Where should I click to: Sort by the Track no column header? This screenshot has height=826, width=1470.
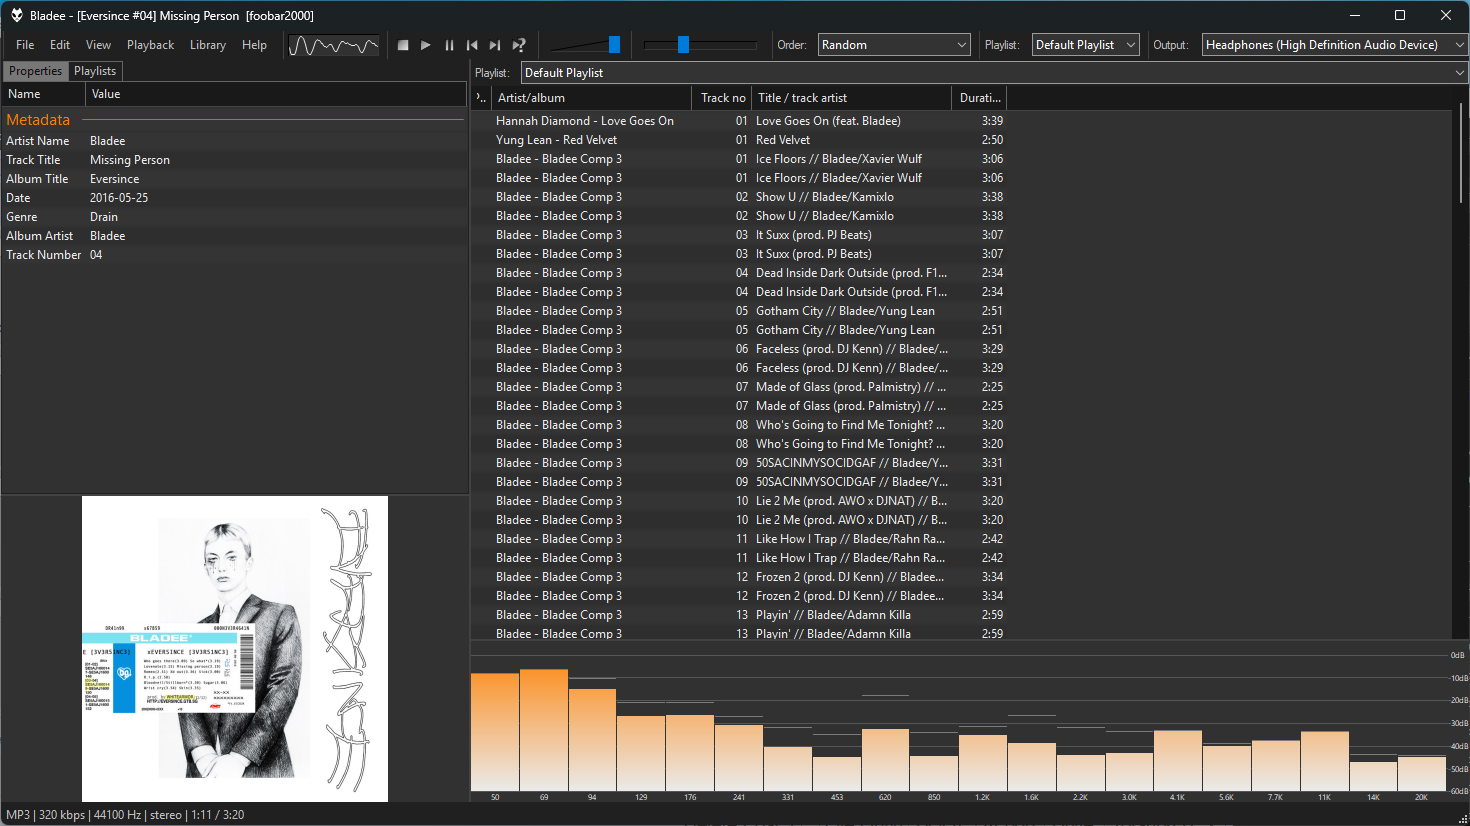click(722, 98)
